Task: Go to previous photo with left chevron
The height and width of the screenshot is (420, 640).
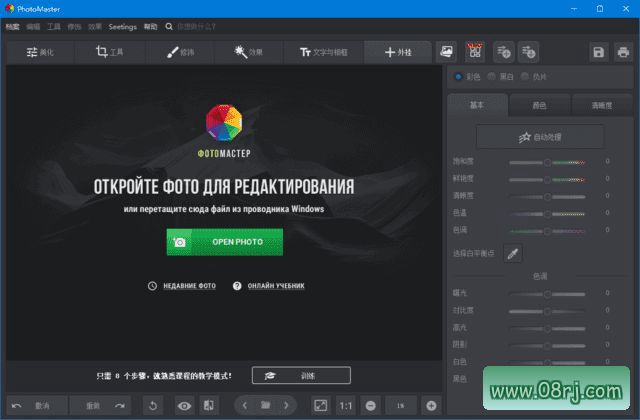Action: 244,405
